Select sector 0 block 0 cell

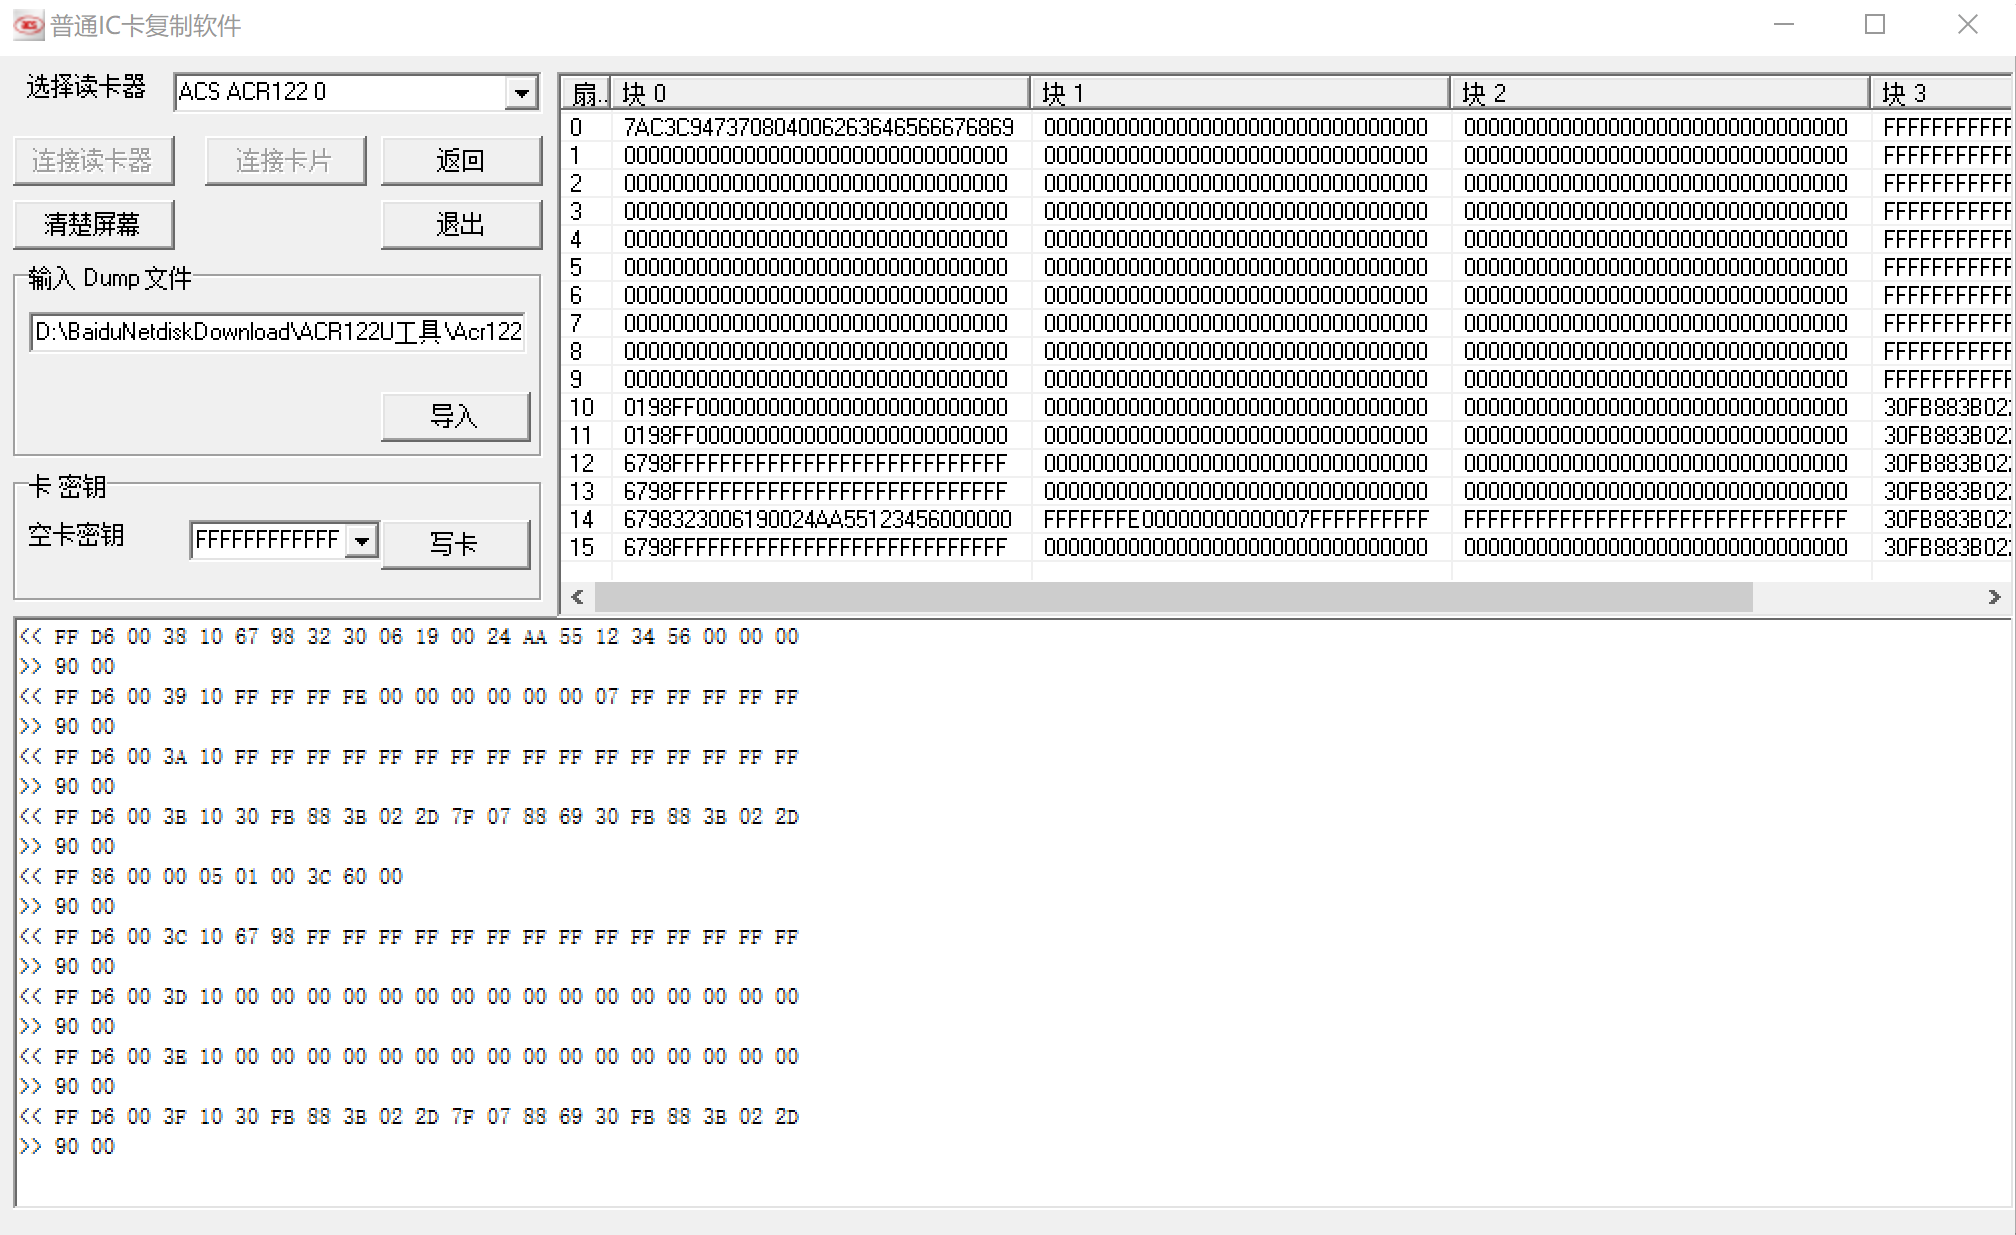(818, 127)
